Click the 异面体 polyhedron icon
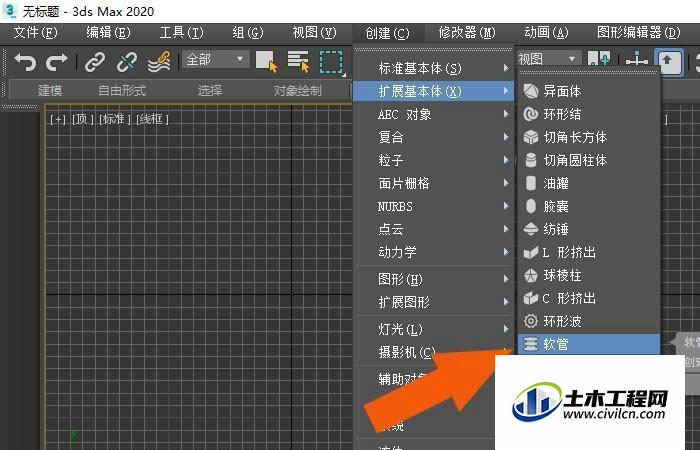The width and height of the screenshot is (700, 450). click(530, 91)
